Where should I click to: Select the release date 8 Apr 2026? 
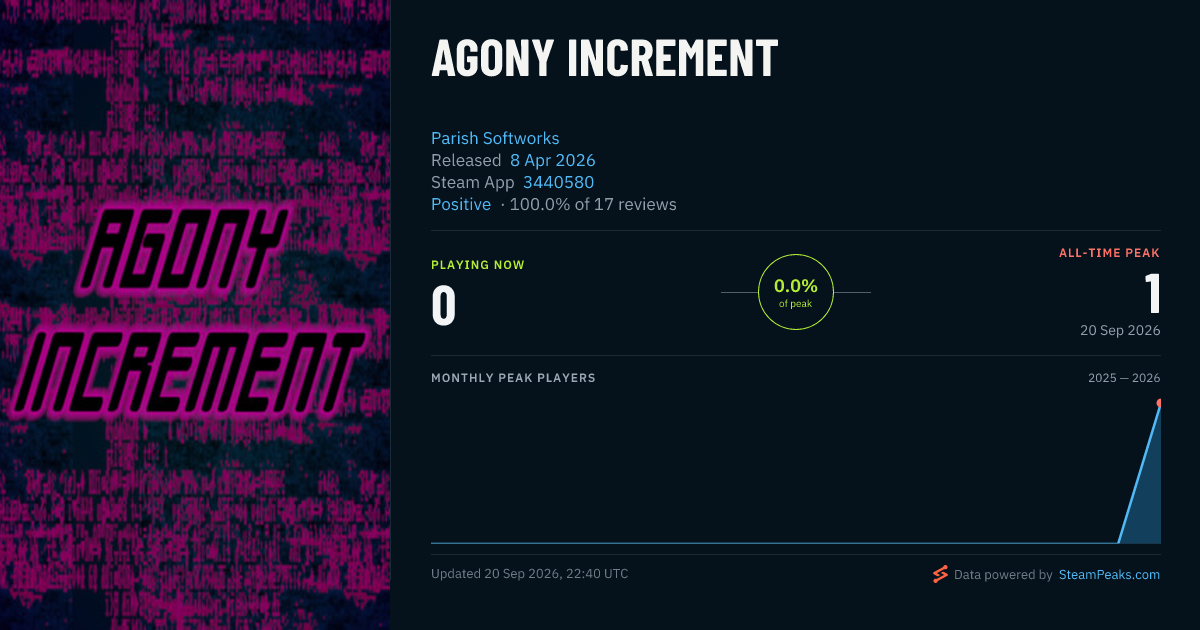(x=553, y=160)
